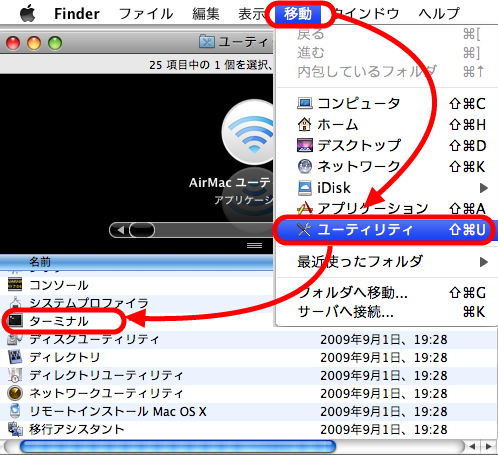Click the デスクトップ icon in menu
Screen dimensions: 498x455
coord(305,145)
